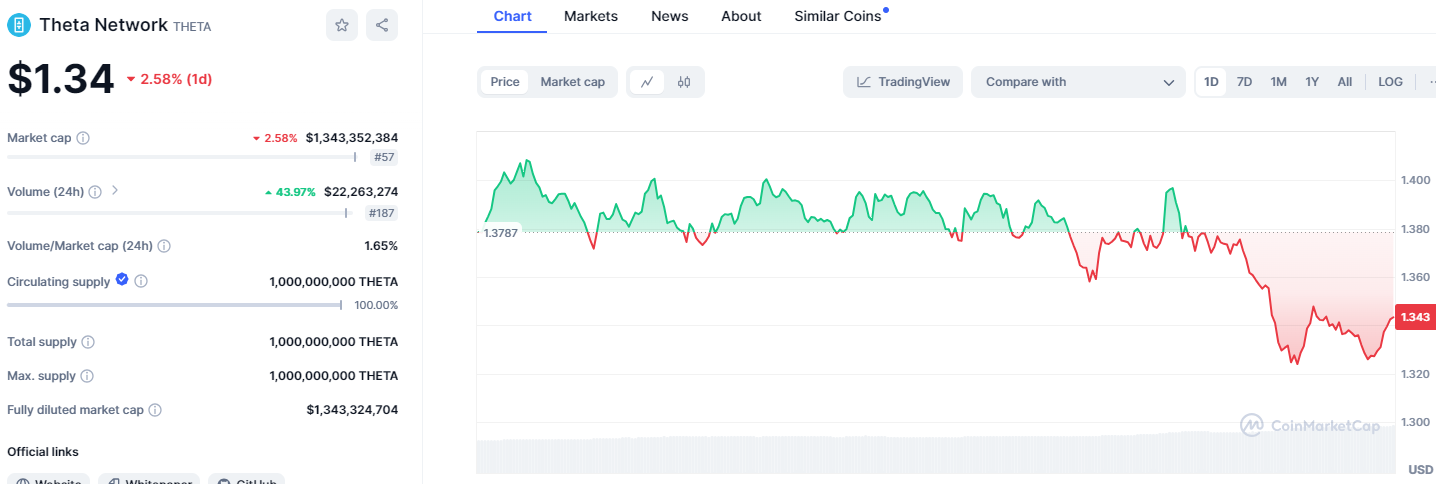Switch to line chart view icon
The image size is (1436, 484).
click(x=647, y=82)
